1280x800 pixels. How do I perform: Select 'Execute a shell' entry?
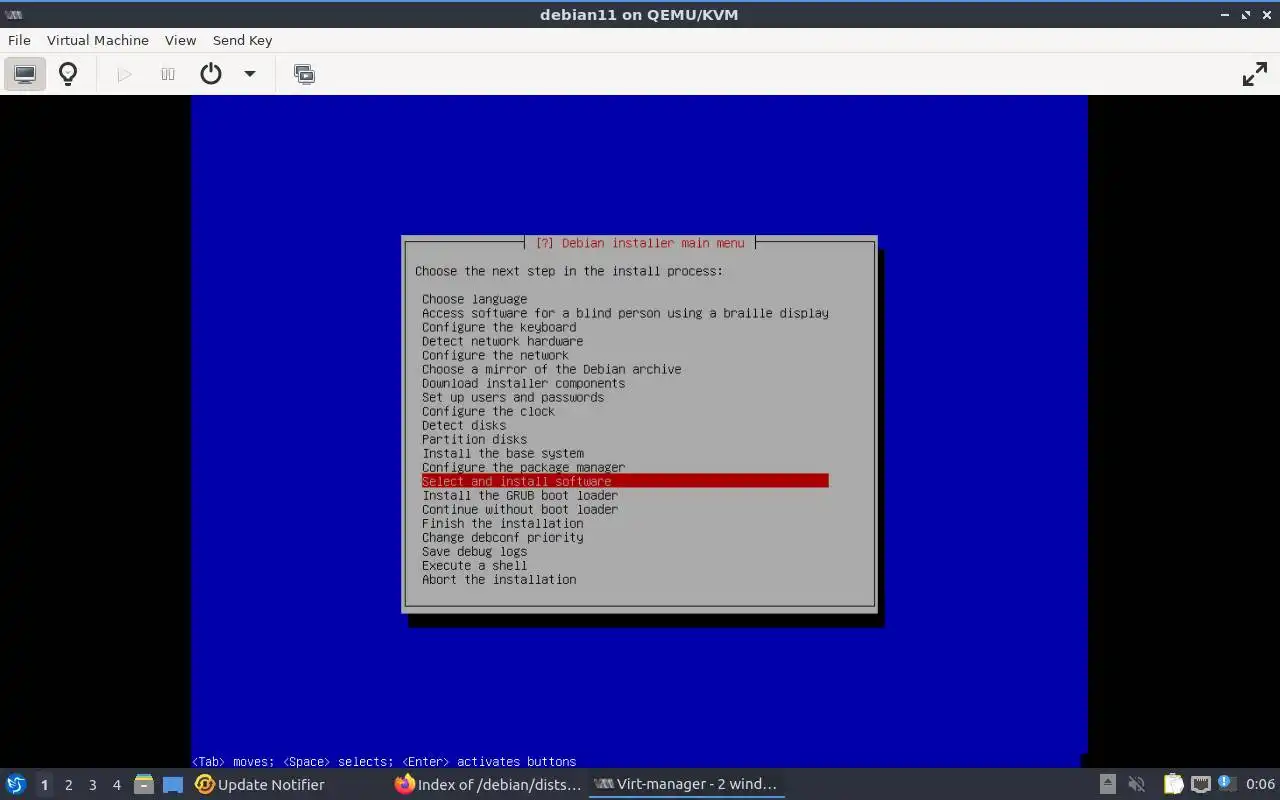pos(474,565)
